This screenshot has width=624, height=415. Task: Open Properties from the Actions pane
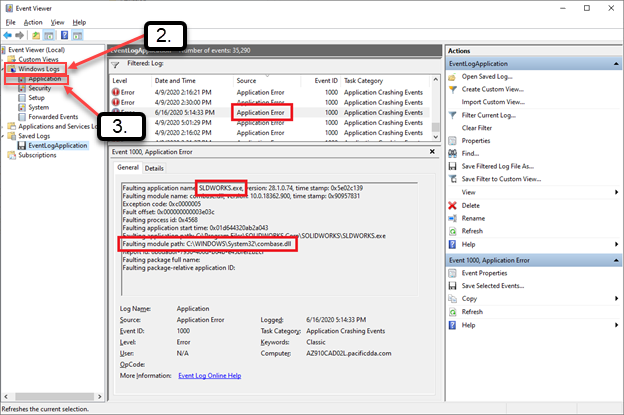tap(476, 140)
